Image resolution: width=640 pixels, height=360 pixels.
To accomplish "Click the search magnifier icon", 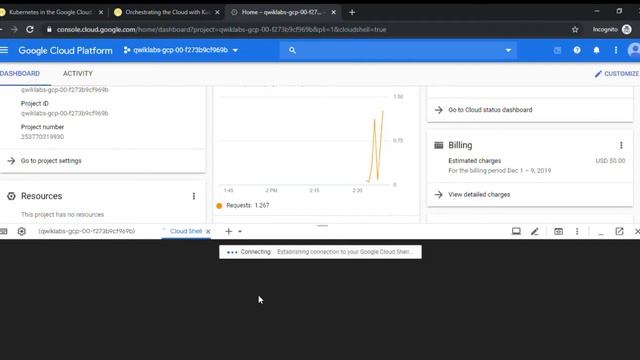I will [x=292, y=50].
